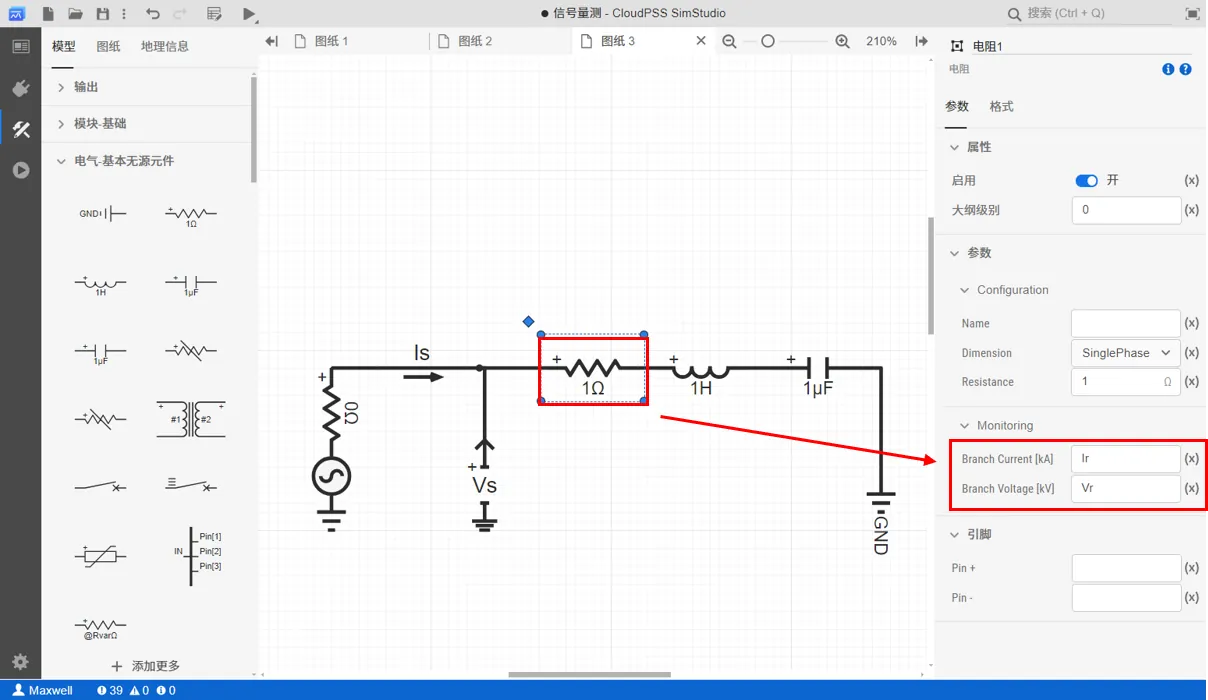This screenshot has width=1208, height=700.
Task: Open the Dimension SinglePhase dropdown
Action: 1125,353
